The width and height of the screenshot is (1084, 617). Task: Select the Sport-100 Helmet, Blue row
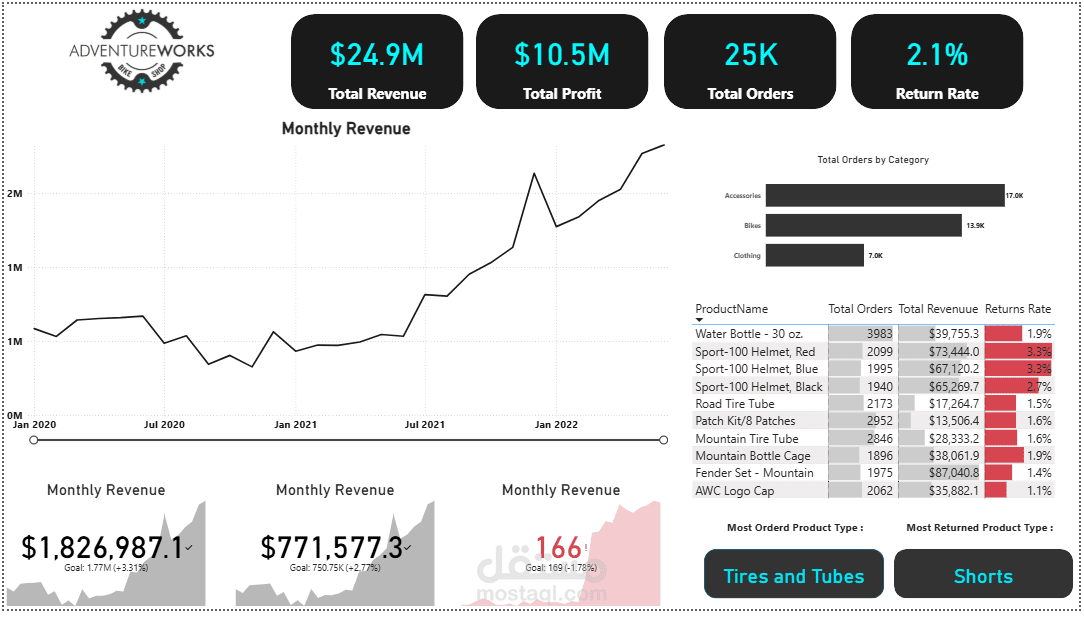(x=873, y=369)
